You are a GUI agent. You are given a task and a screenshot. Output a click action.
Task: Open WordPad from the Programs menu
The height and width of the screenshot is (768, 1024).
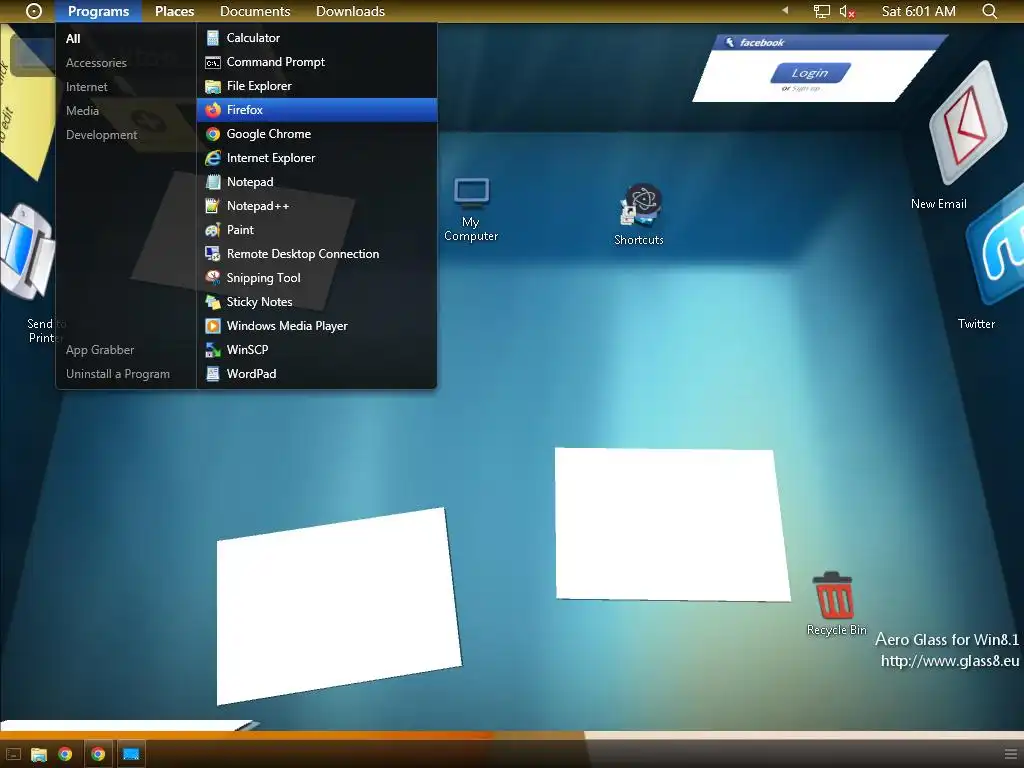tap(317, 374)
